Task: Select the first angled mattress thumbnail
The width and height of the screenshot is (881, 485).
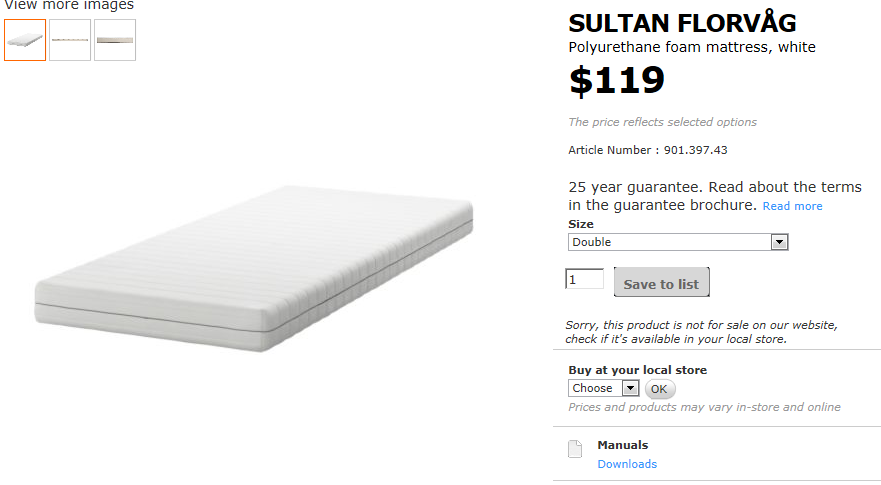Action: [x=25, y=40]
